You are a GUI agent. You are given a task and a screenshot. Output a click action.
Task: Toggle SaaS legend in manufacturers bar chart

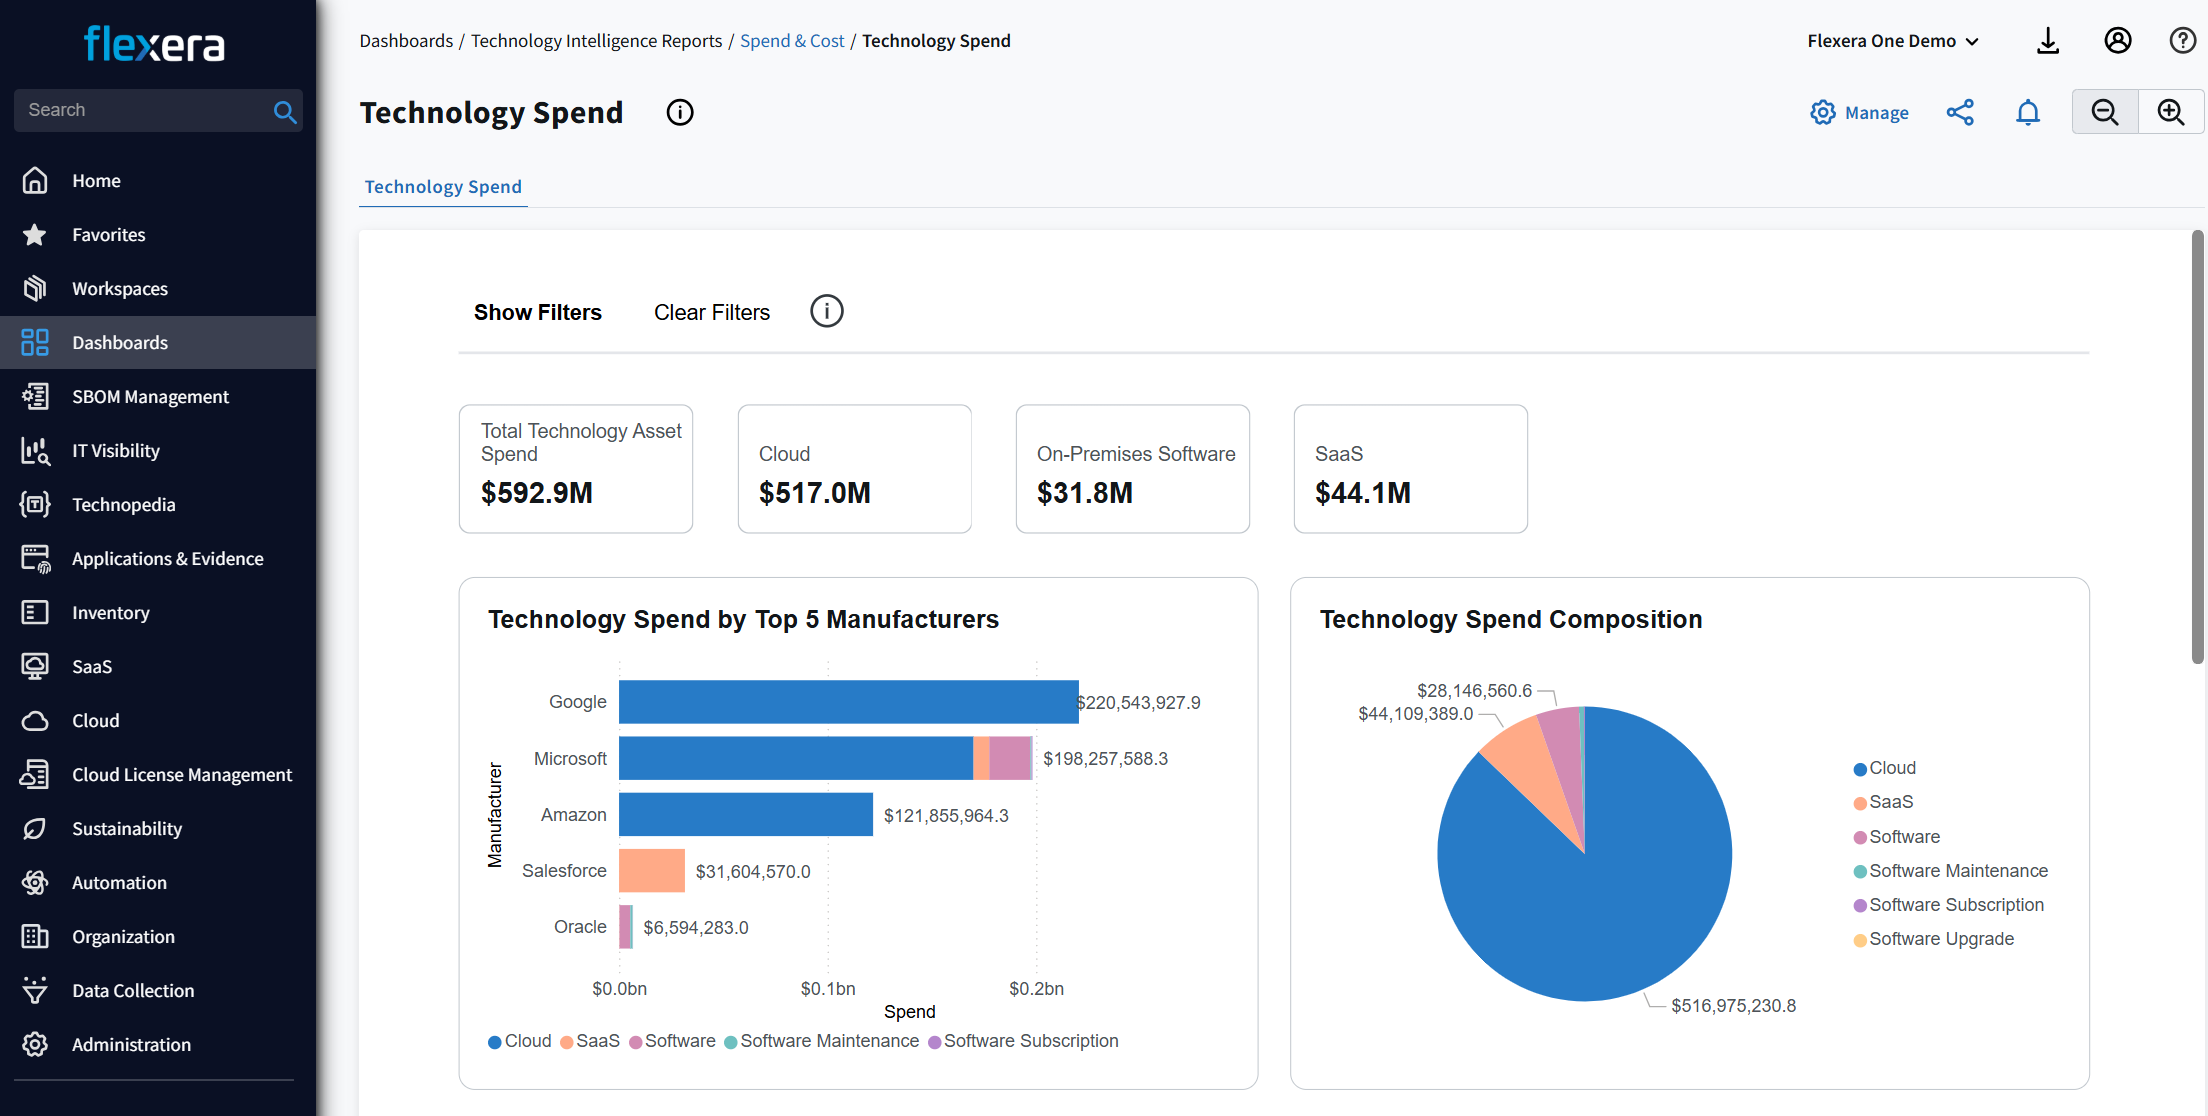click(x=590, y=1041)
